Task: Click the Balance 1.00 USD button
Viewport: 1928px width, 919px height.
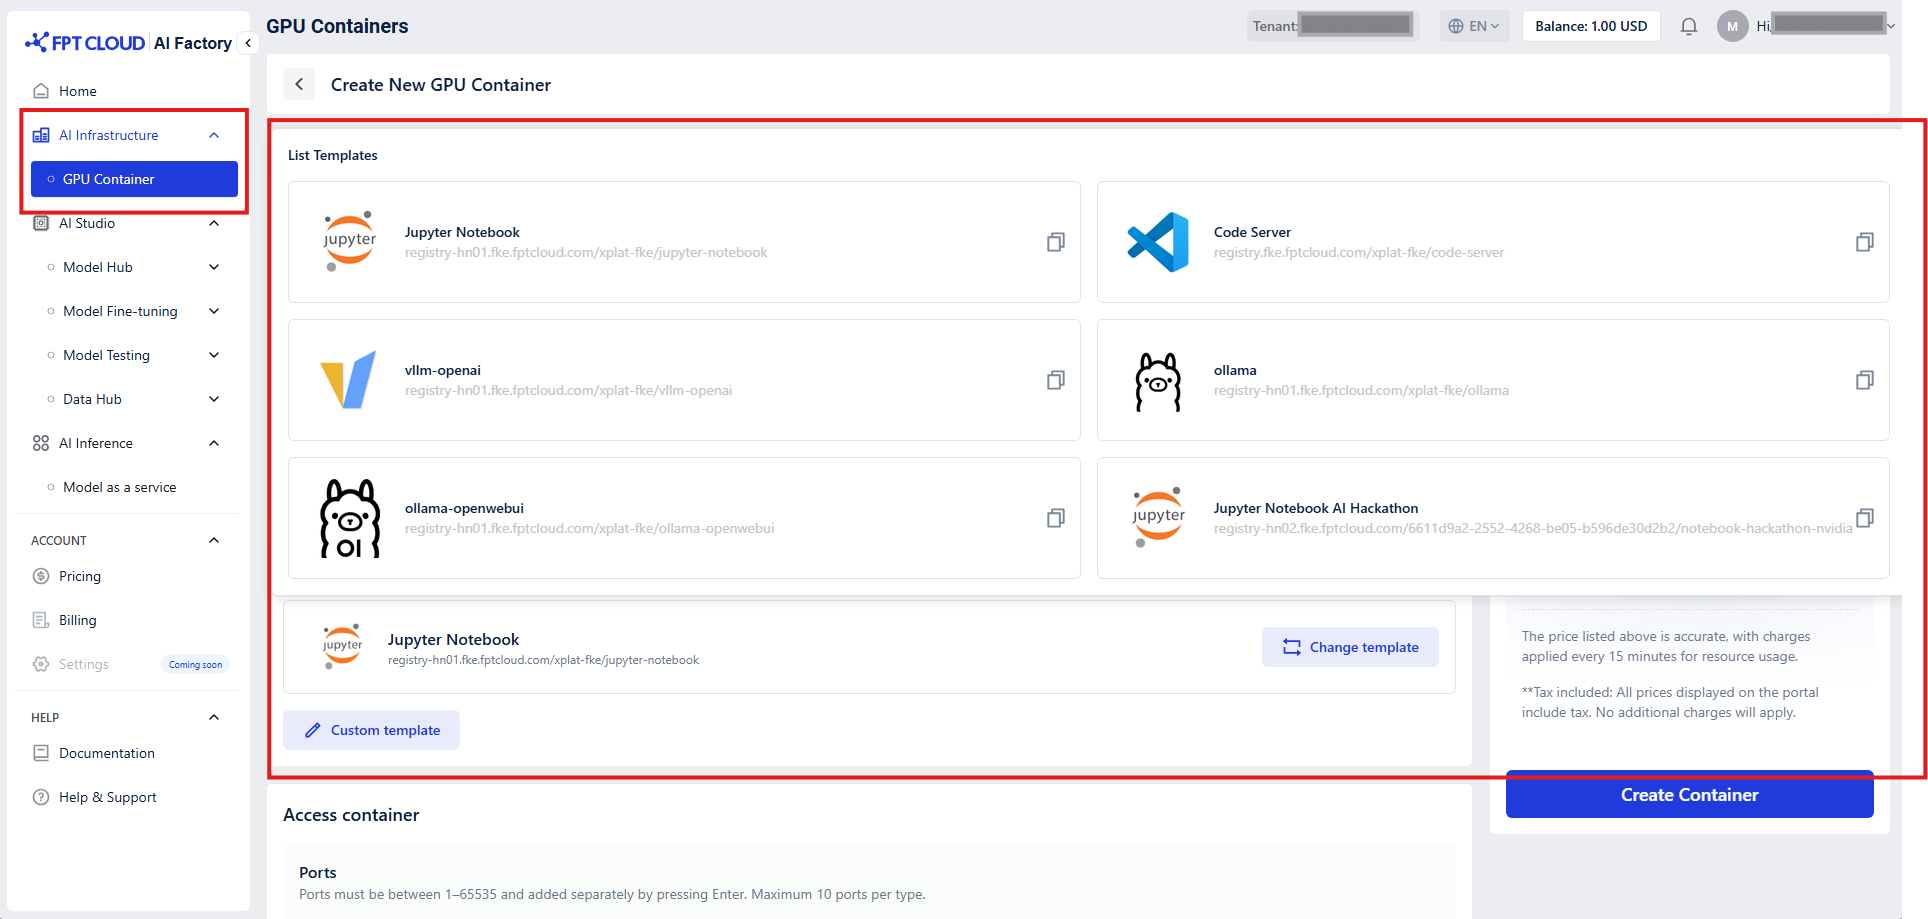Action: coord(1591,26)
